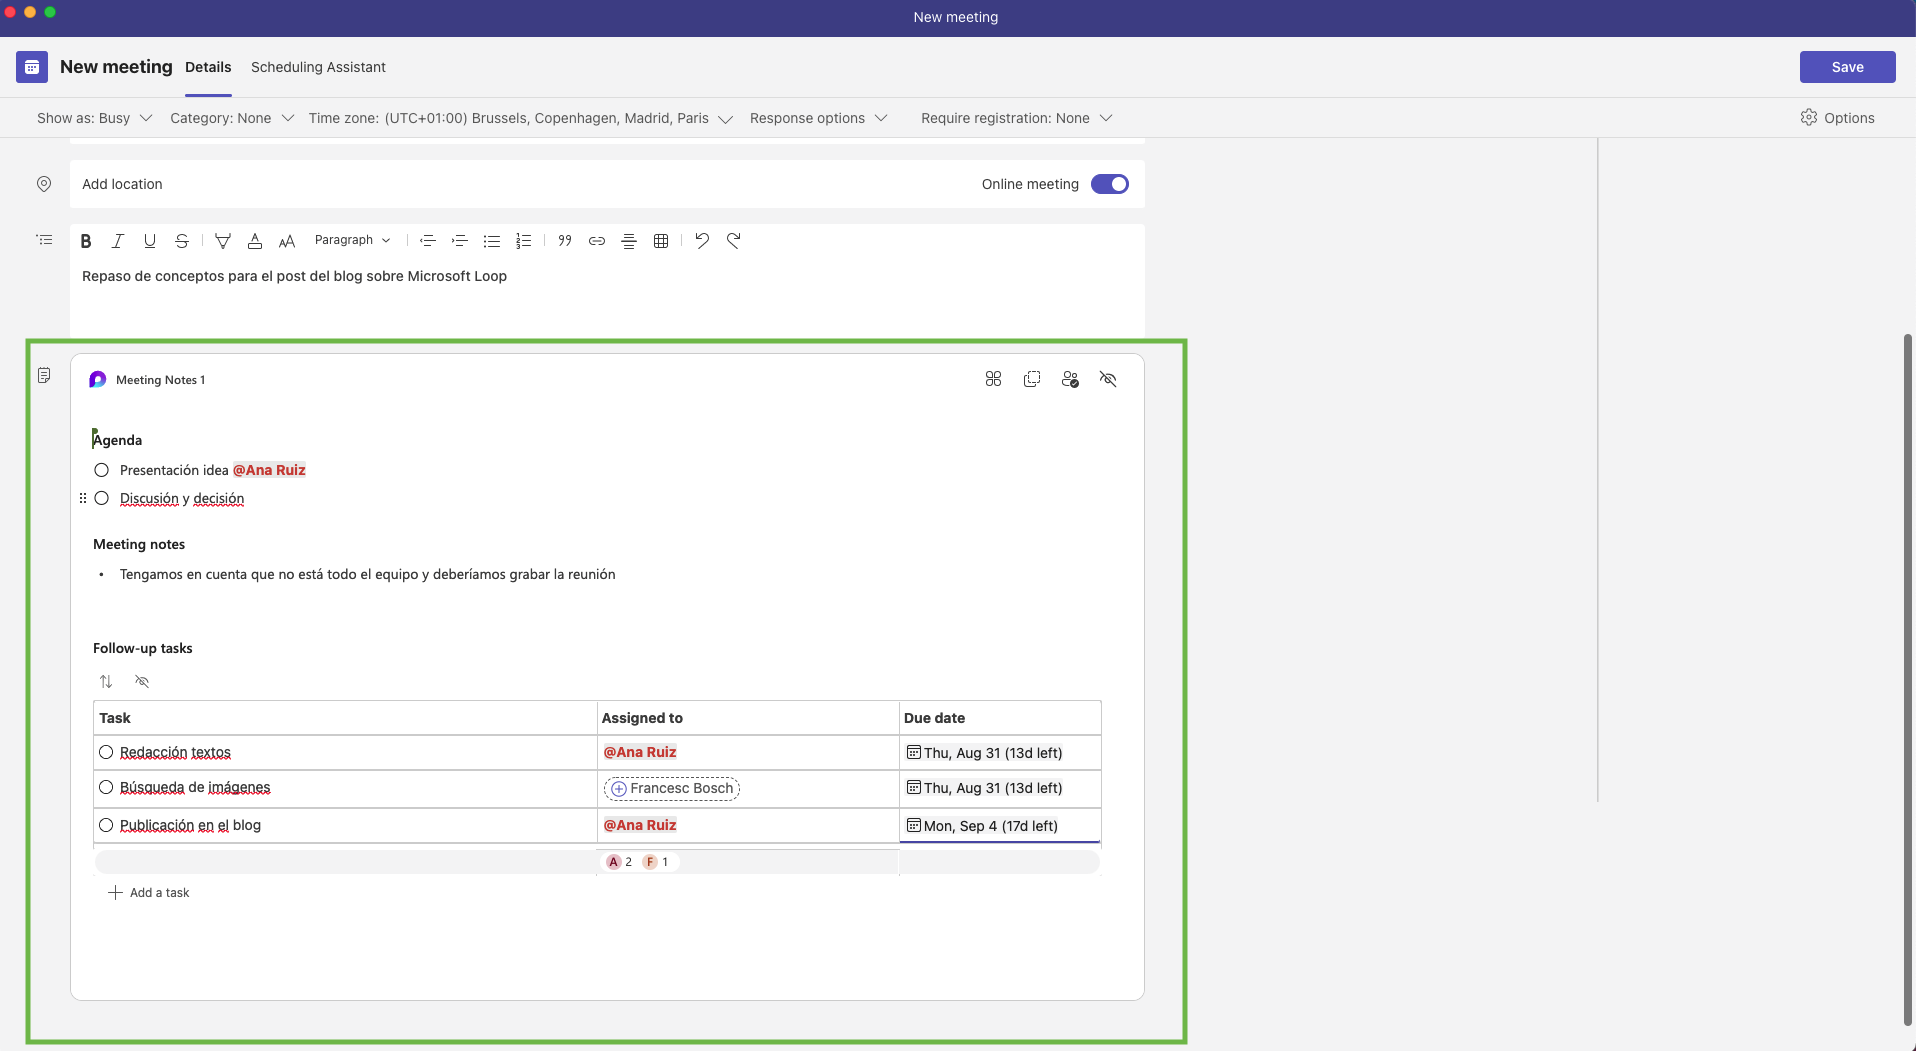The width and height of the screenshot is (1916, 1051).
Task: Click the Meeting Notes 1 title
Action: 160,380
